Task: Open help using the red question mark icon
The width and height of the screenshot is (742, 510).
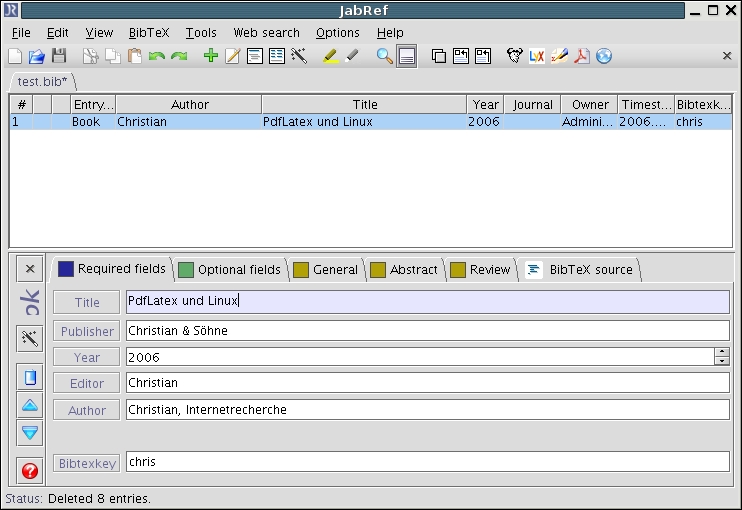Action: click(x=30, y=470)
